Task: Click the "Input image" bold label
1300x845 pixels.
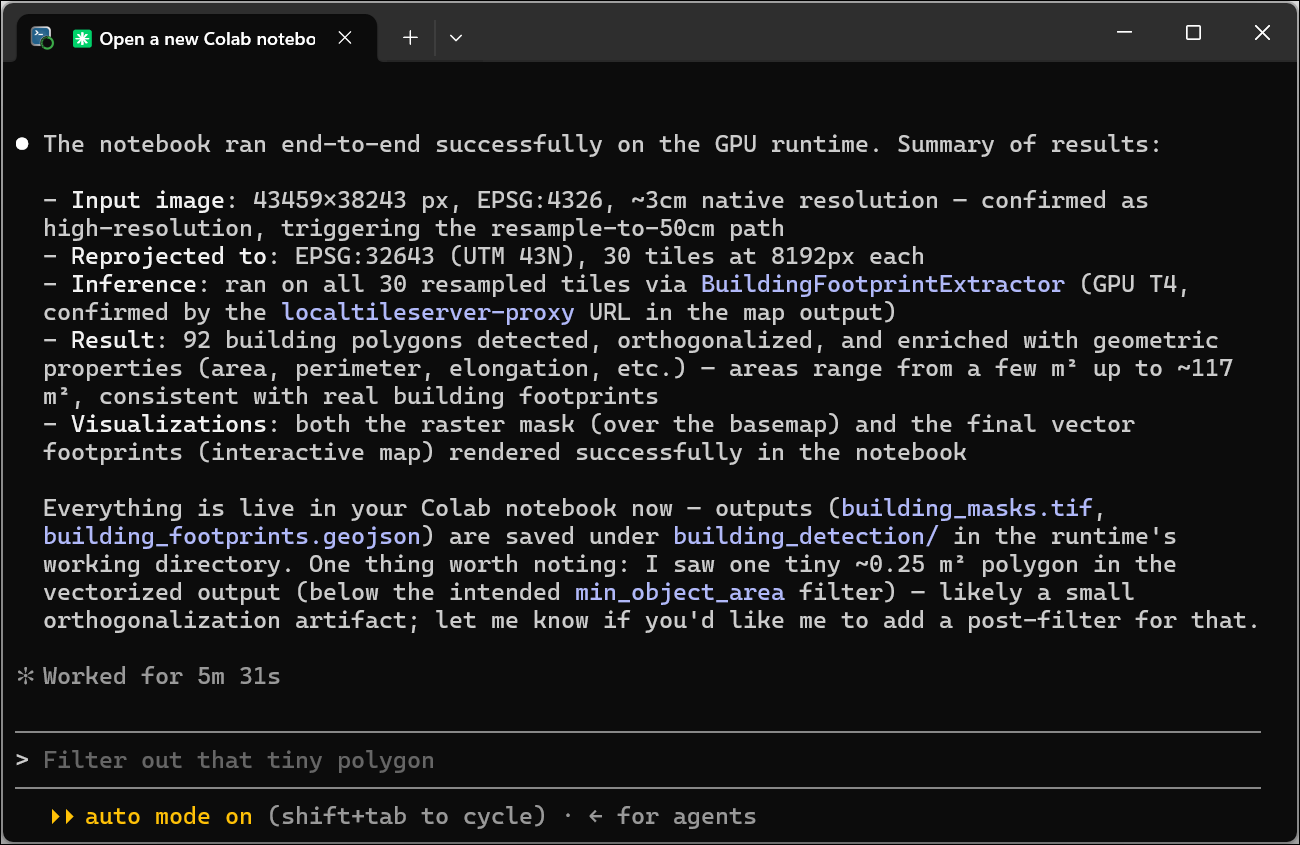Action: pyautogui.click(x=147, y=200)
